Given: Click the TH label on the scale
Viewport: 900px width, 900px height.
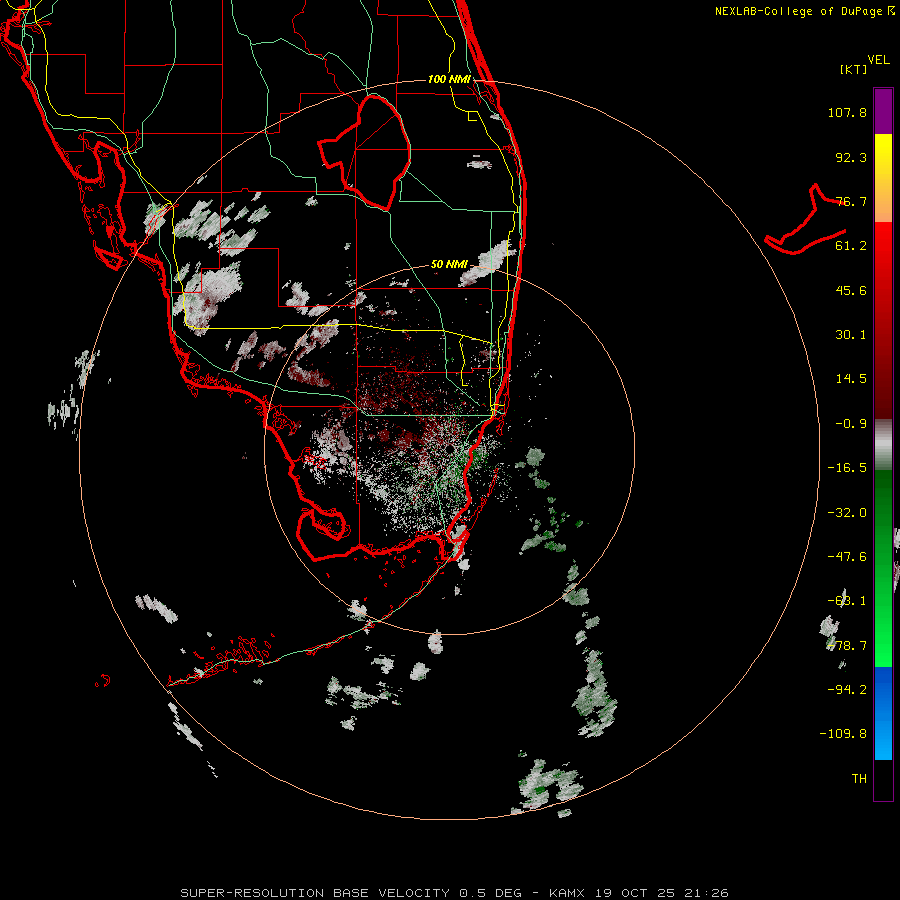Looking at the screenshot, I should [x=859, y=779].
